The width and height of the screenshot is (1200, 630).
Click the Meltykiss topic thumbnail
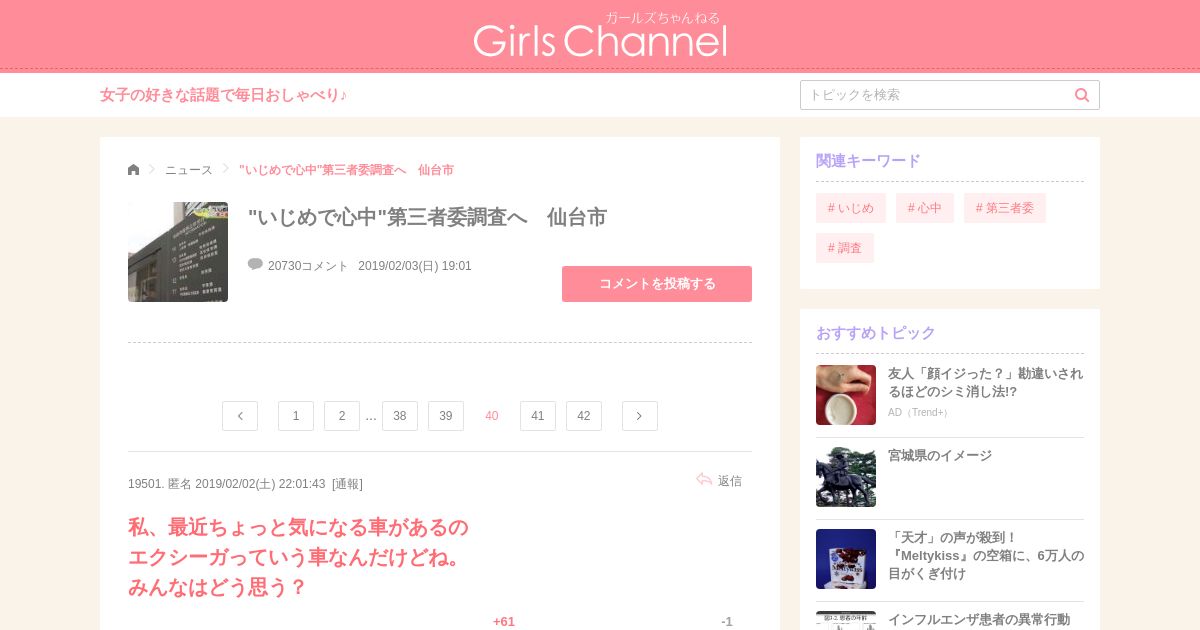[x=846, y=559]
